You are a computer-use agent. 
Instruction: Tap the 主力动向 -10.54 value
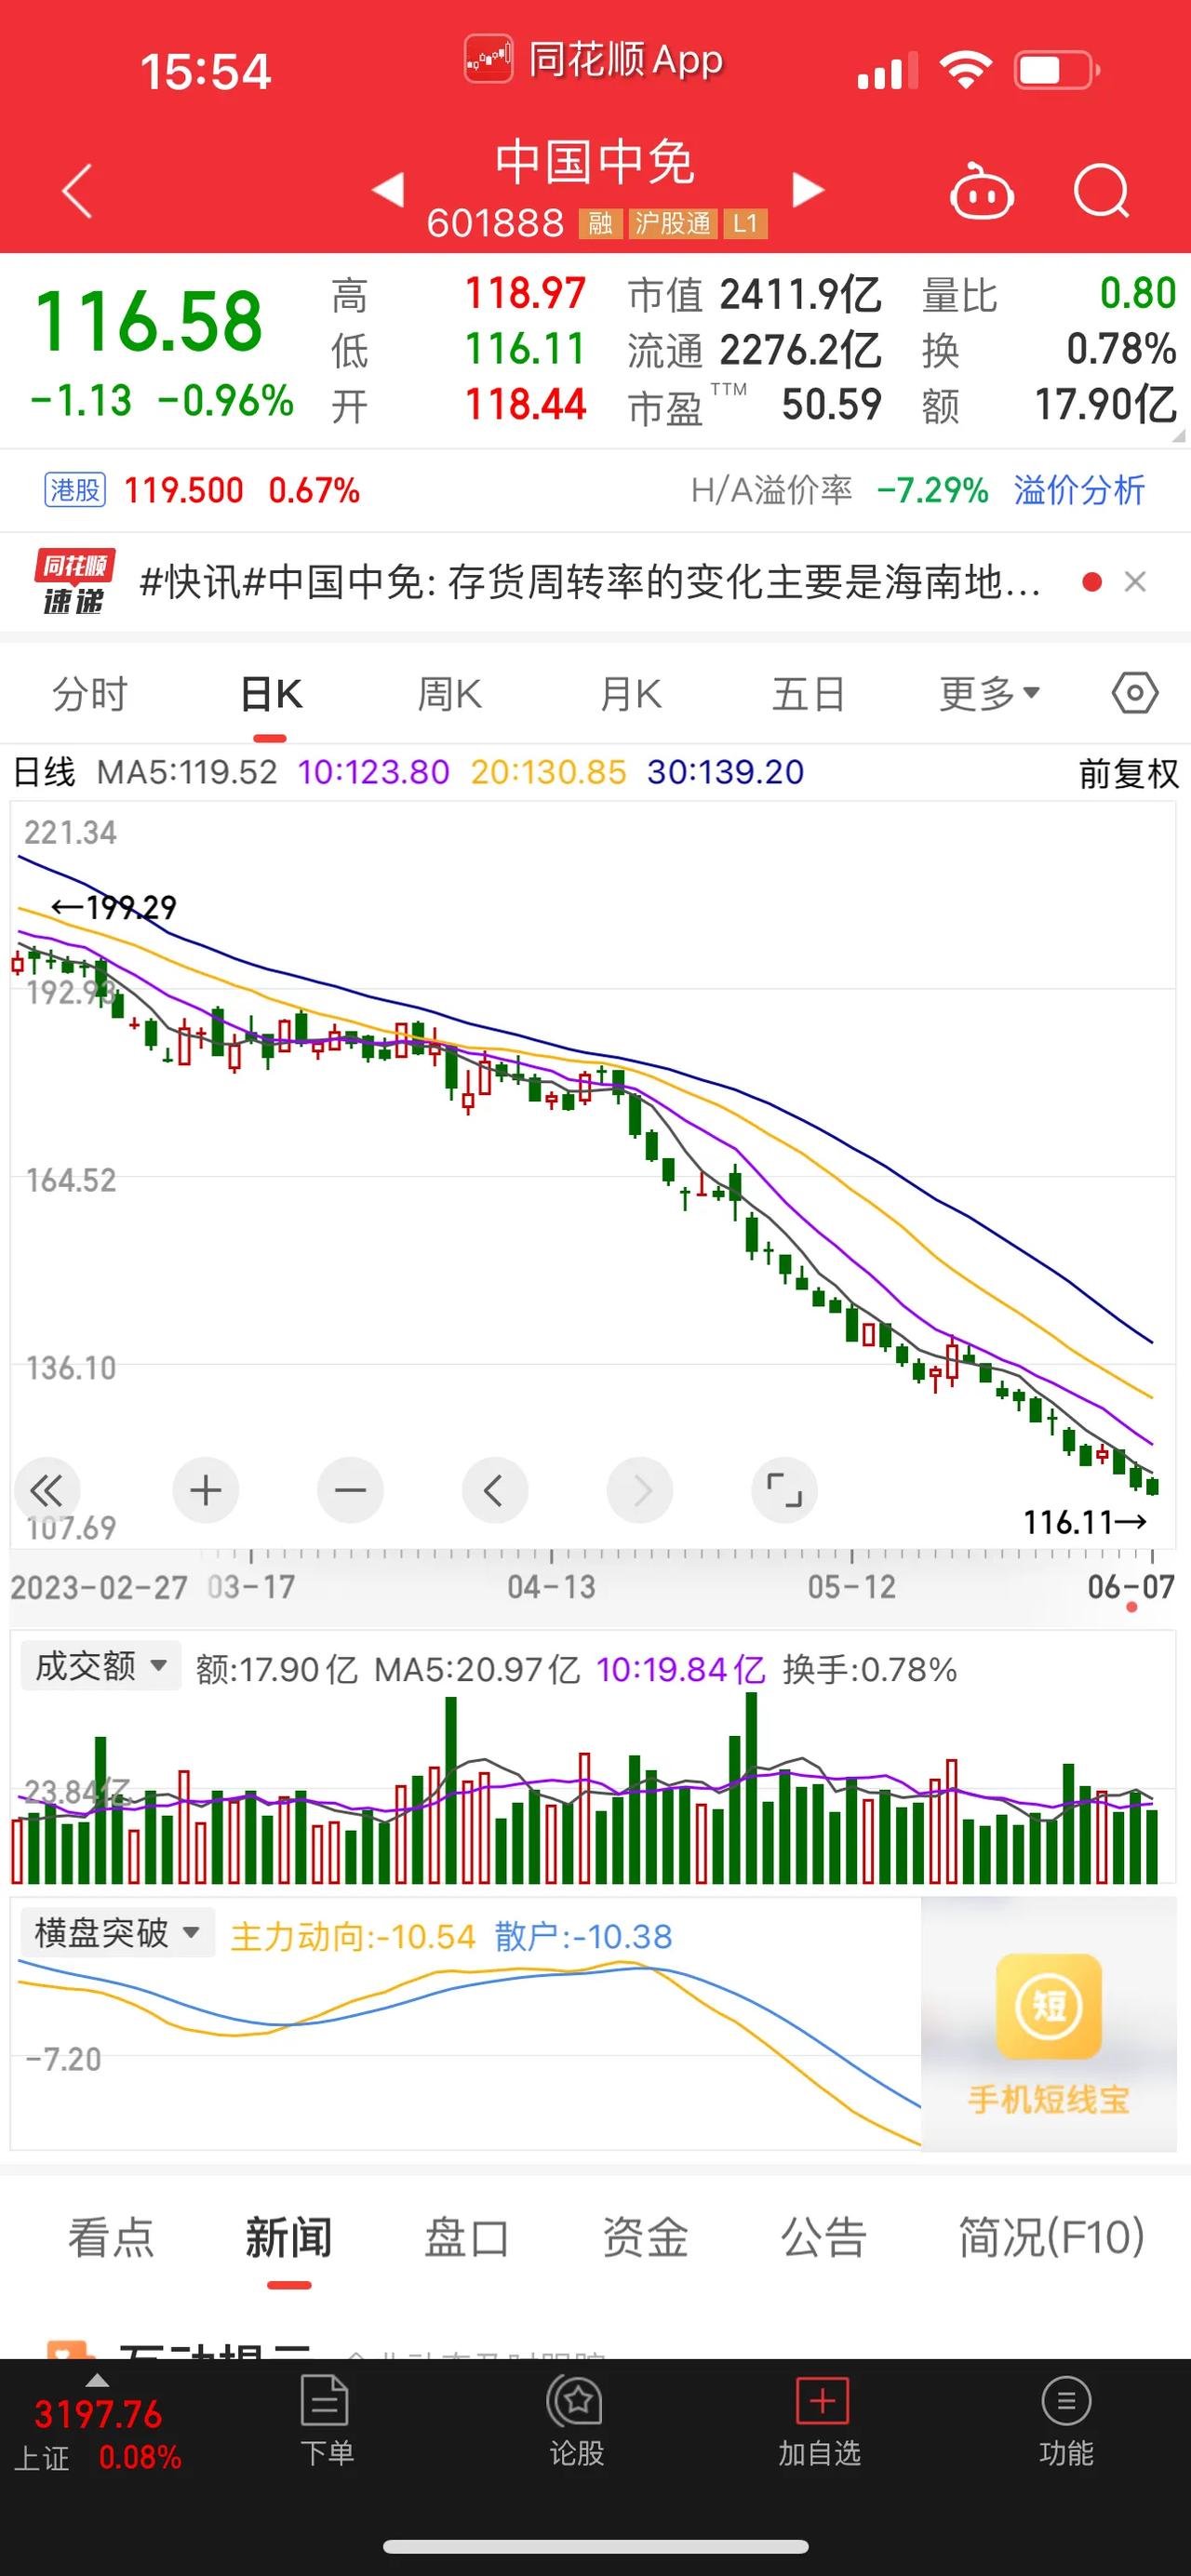353,1936
